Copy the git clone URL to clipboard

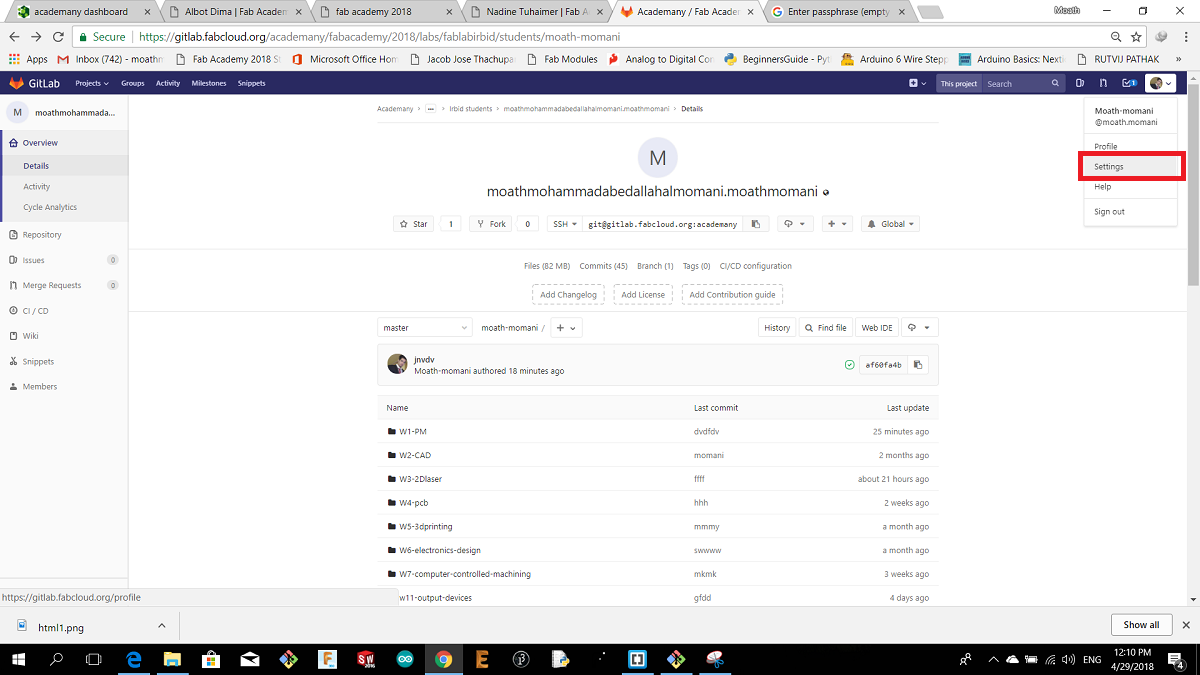[756, 224]
